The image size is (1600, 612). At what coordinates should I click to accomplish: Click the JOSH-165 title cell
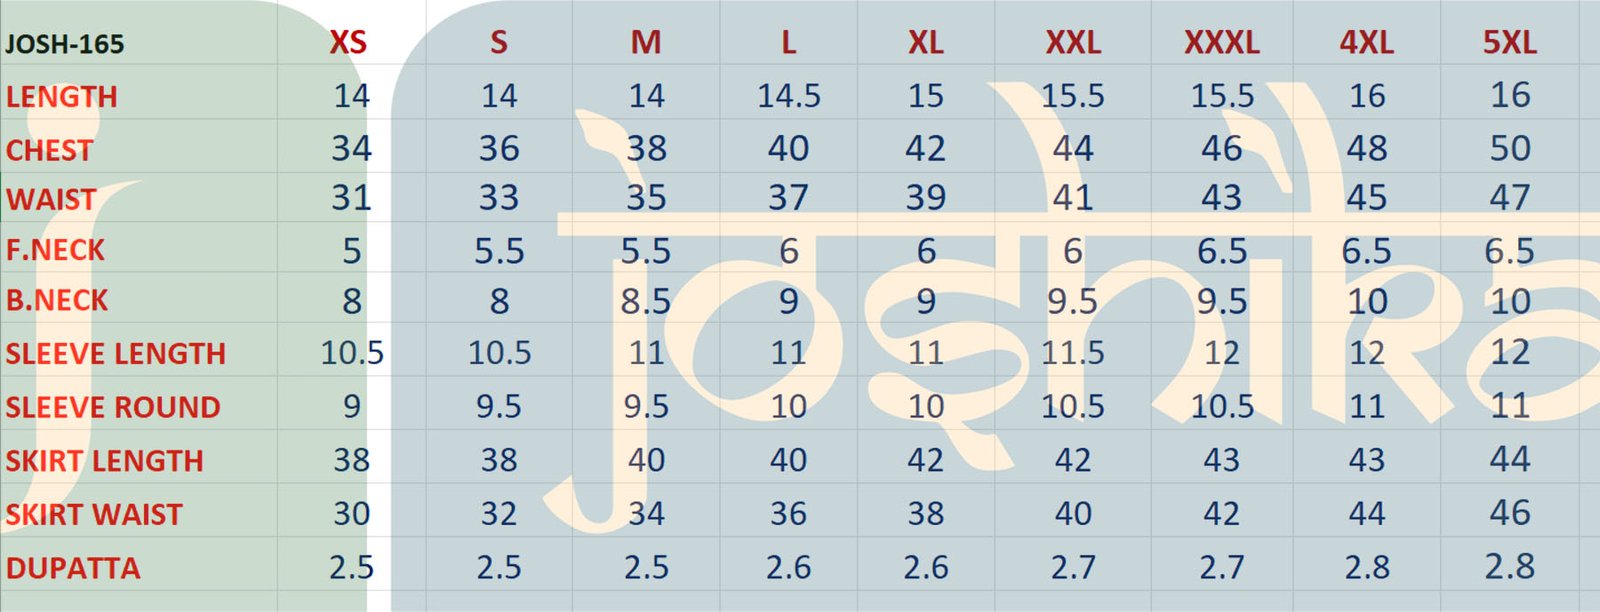(x=65, y=45)
